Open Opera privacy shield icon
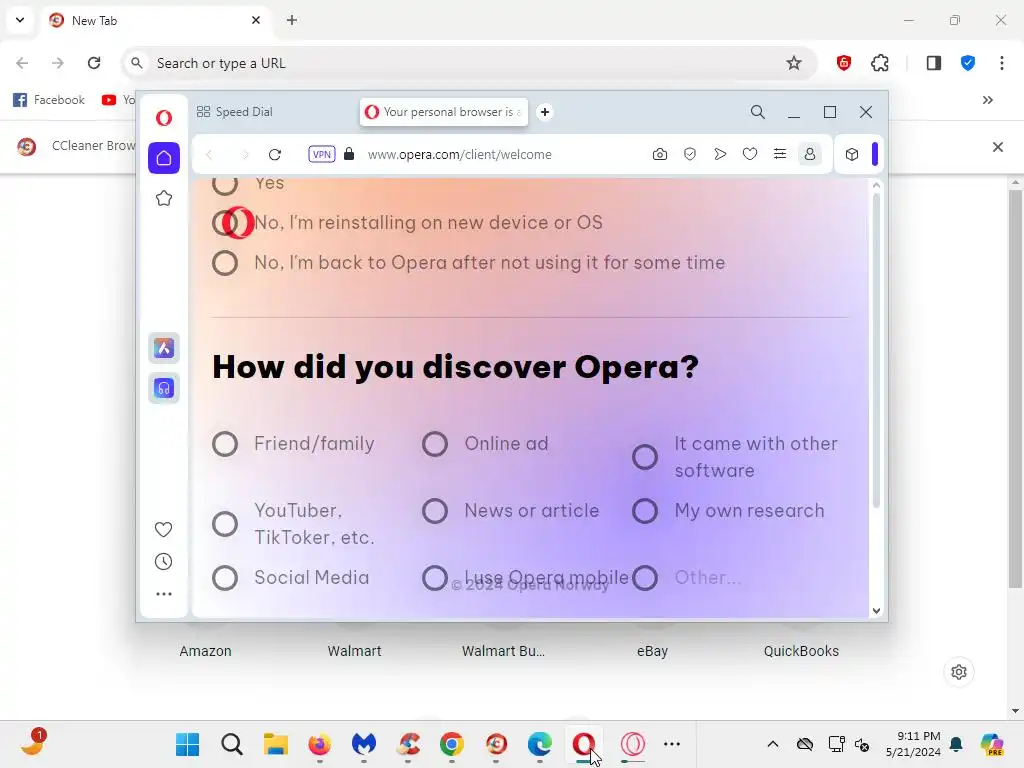Viewport: 1024px width, 768px height. tap(690, 155)
